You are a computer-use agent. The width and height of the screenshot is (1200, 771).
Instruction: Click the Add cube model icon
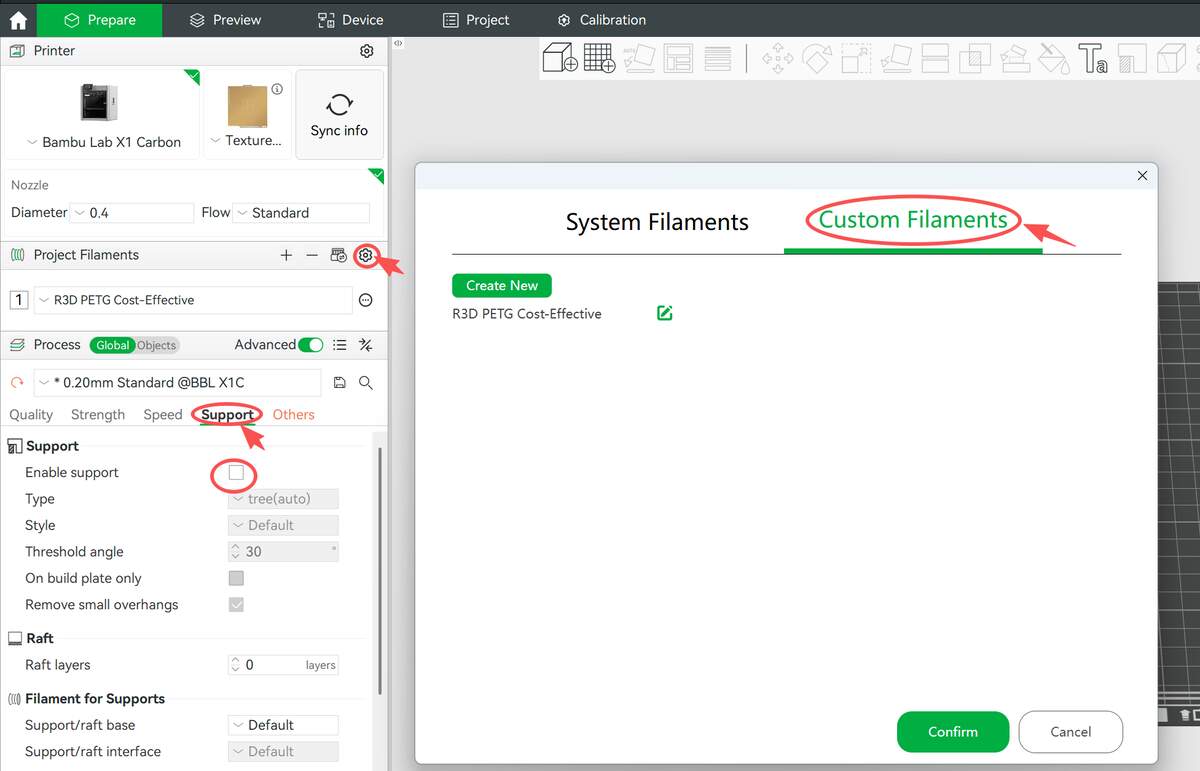point(560,57)
